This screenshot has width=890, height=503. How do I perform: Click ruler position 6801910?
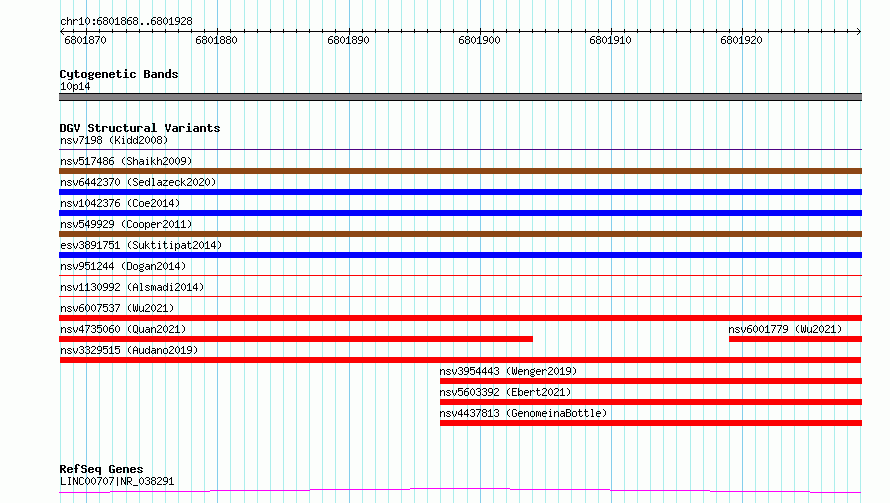point(610,40)
